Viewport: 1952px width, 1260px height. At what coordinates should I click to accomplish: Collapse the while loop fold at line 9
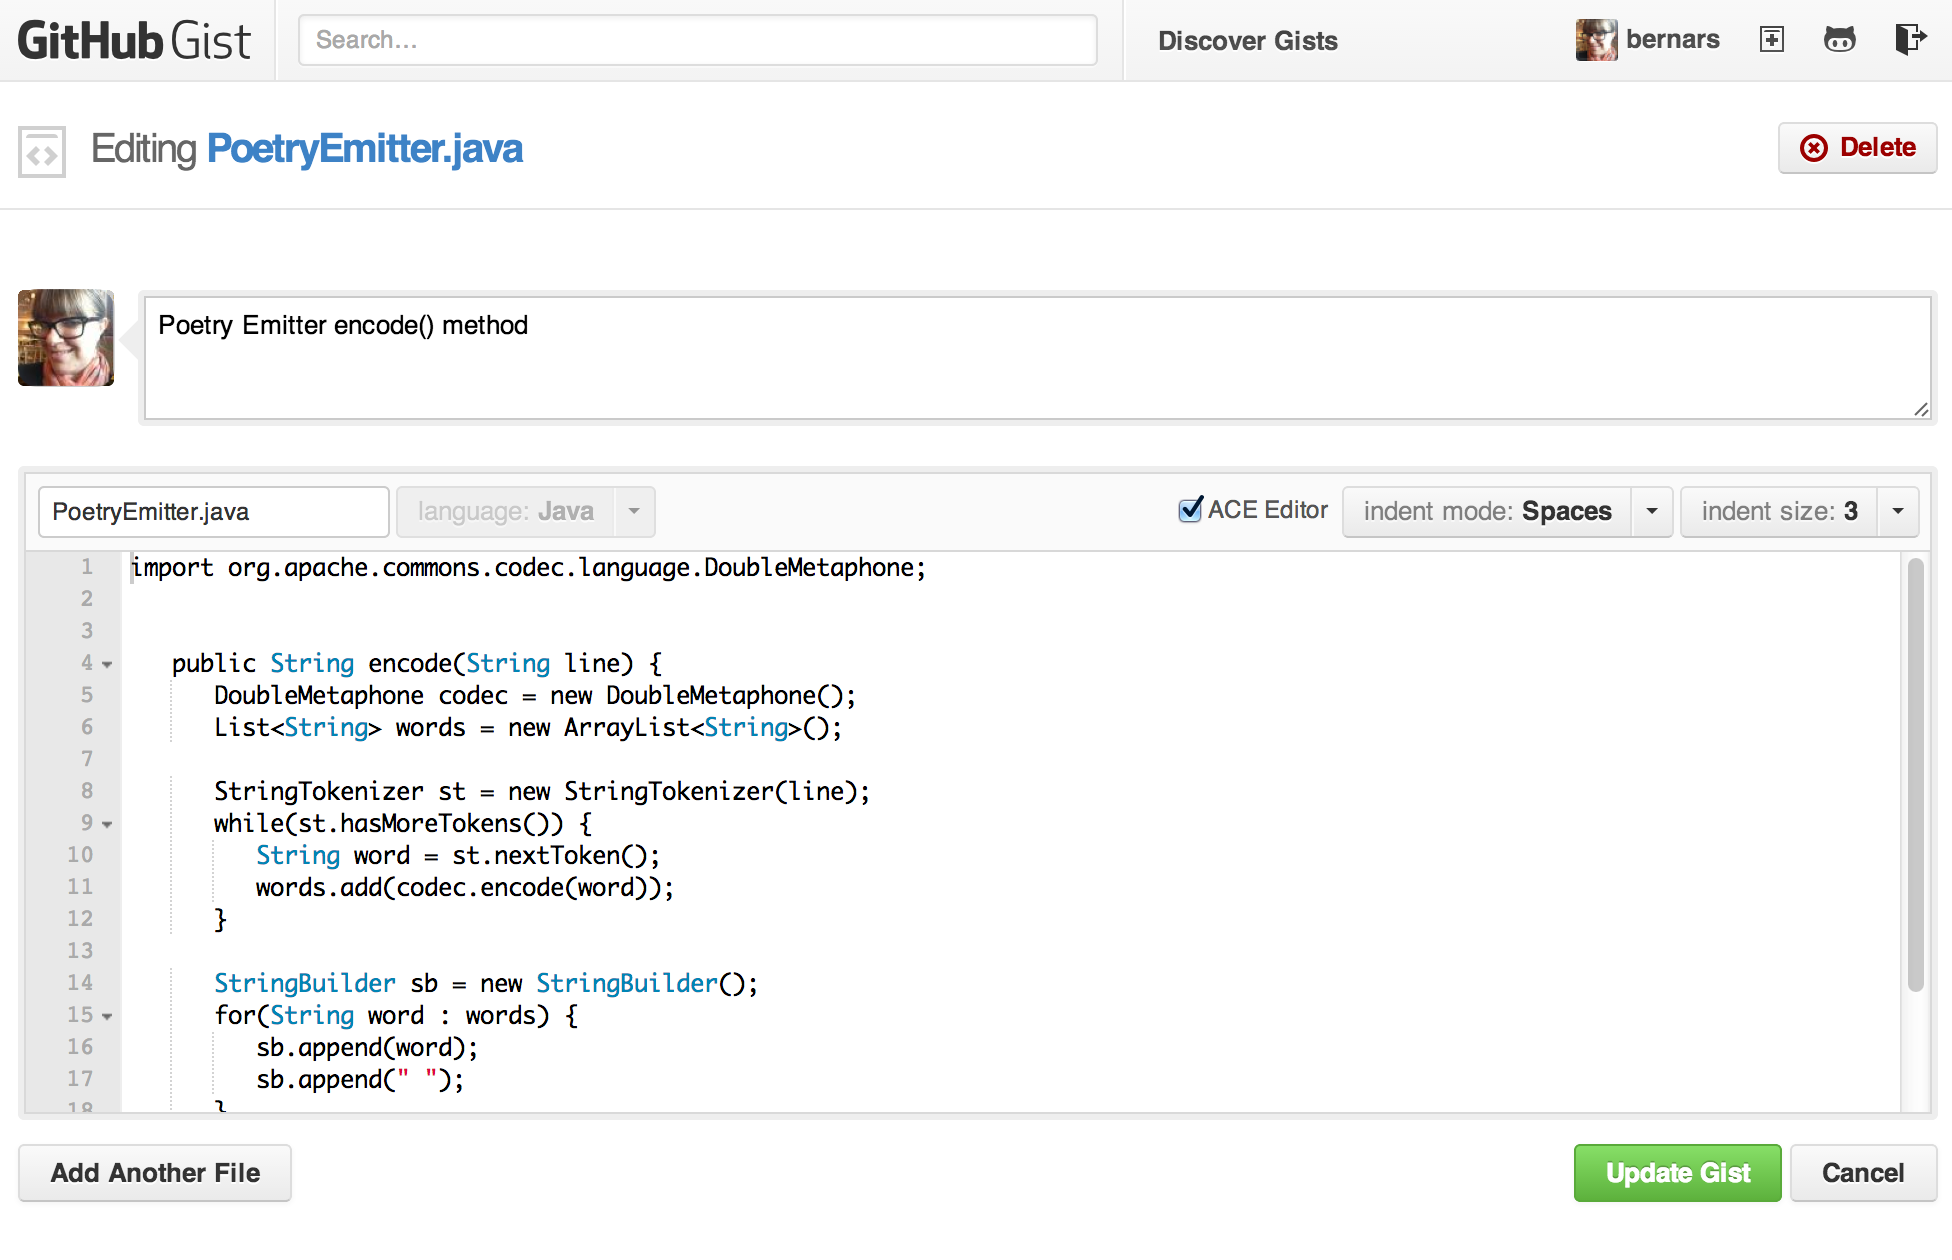click(107, 824)
